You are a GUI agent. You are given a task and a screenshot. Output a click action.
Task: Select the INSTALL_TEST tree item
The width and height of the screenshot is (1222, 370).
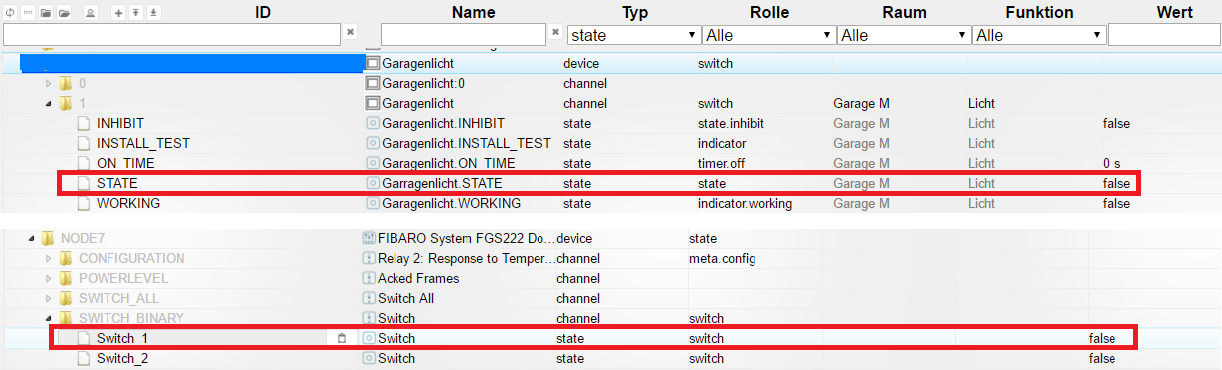click(143, 143)
